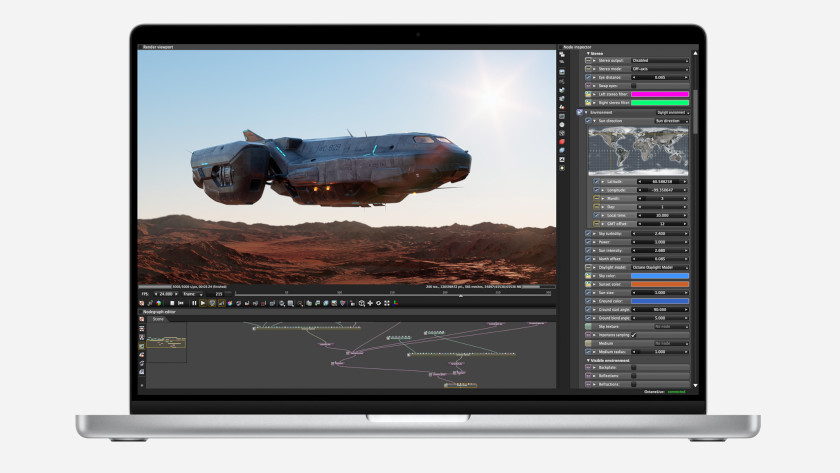Viewport: 840px width, 473px height.
Task: Click the Node inspector scroll down arrow
Action: pos(695,385)
